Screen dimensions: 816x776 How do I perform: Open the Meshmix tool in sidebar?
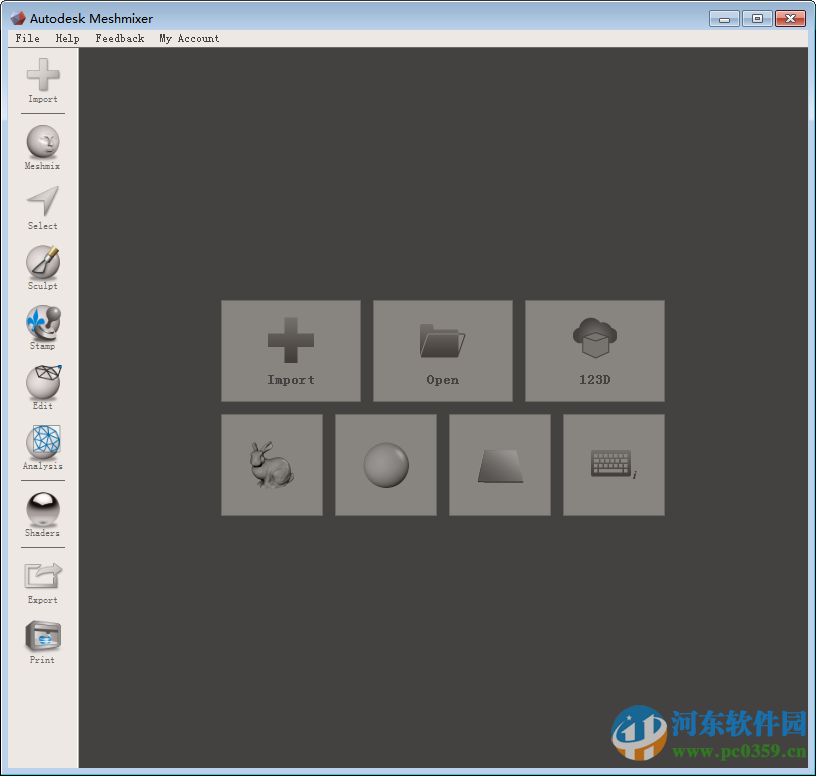click(x=43, y=147)
